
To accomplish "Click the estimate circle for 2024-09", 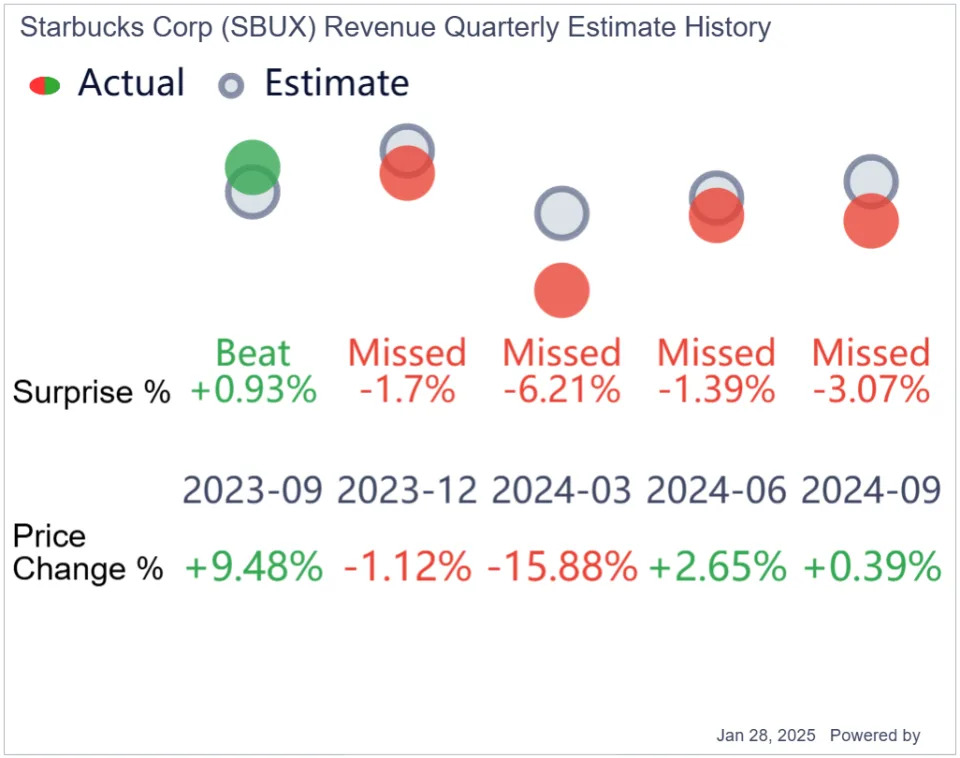I will [871, 182].
